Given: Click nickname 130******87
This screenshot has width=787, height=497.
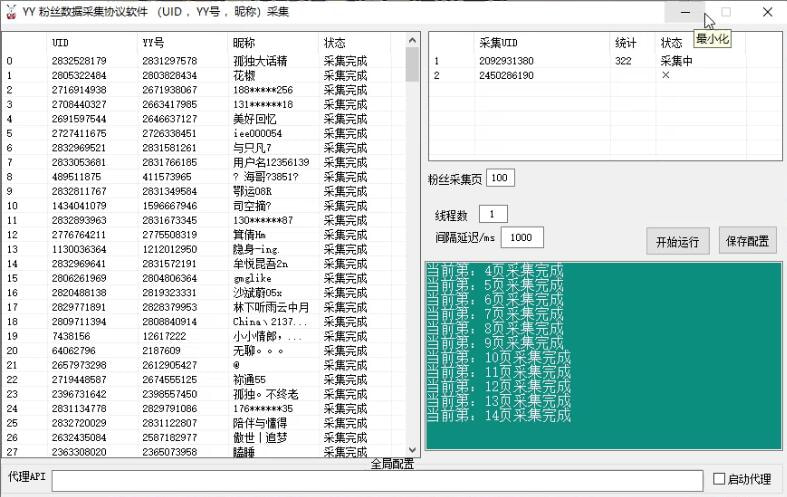Looking at the screenshot, I should point(263,220).
